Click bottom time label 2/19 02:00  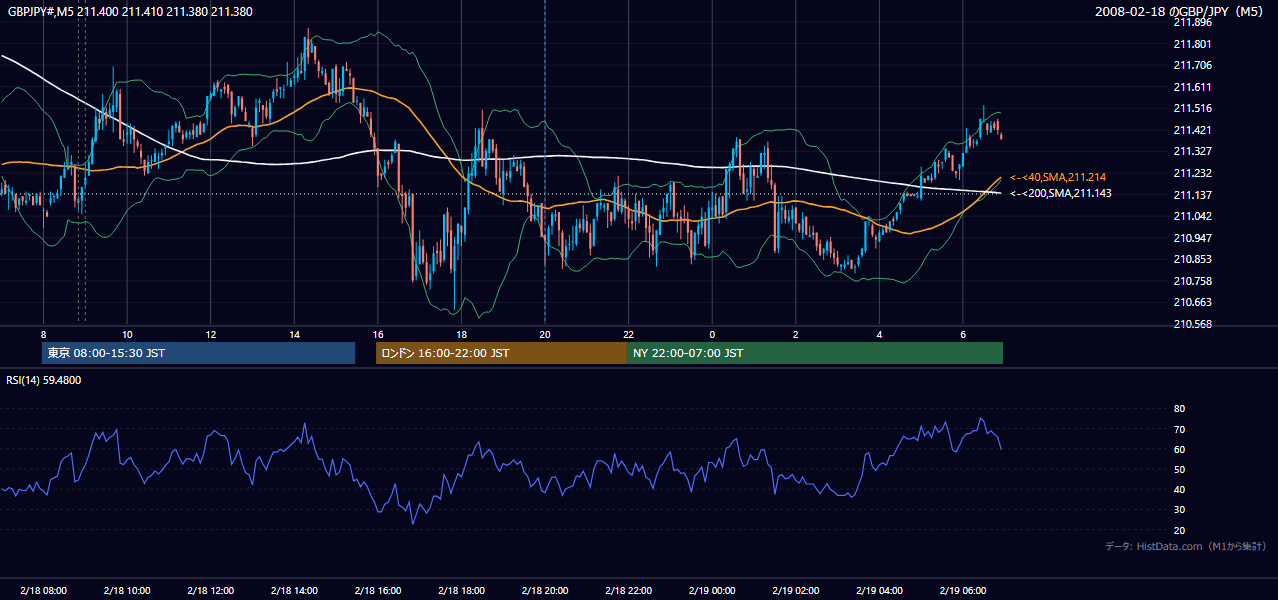tap(796, 591)
